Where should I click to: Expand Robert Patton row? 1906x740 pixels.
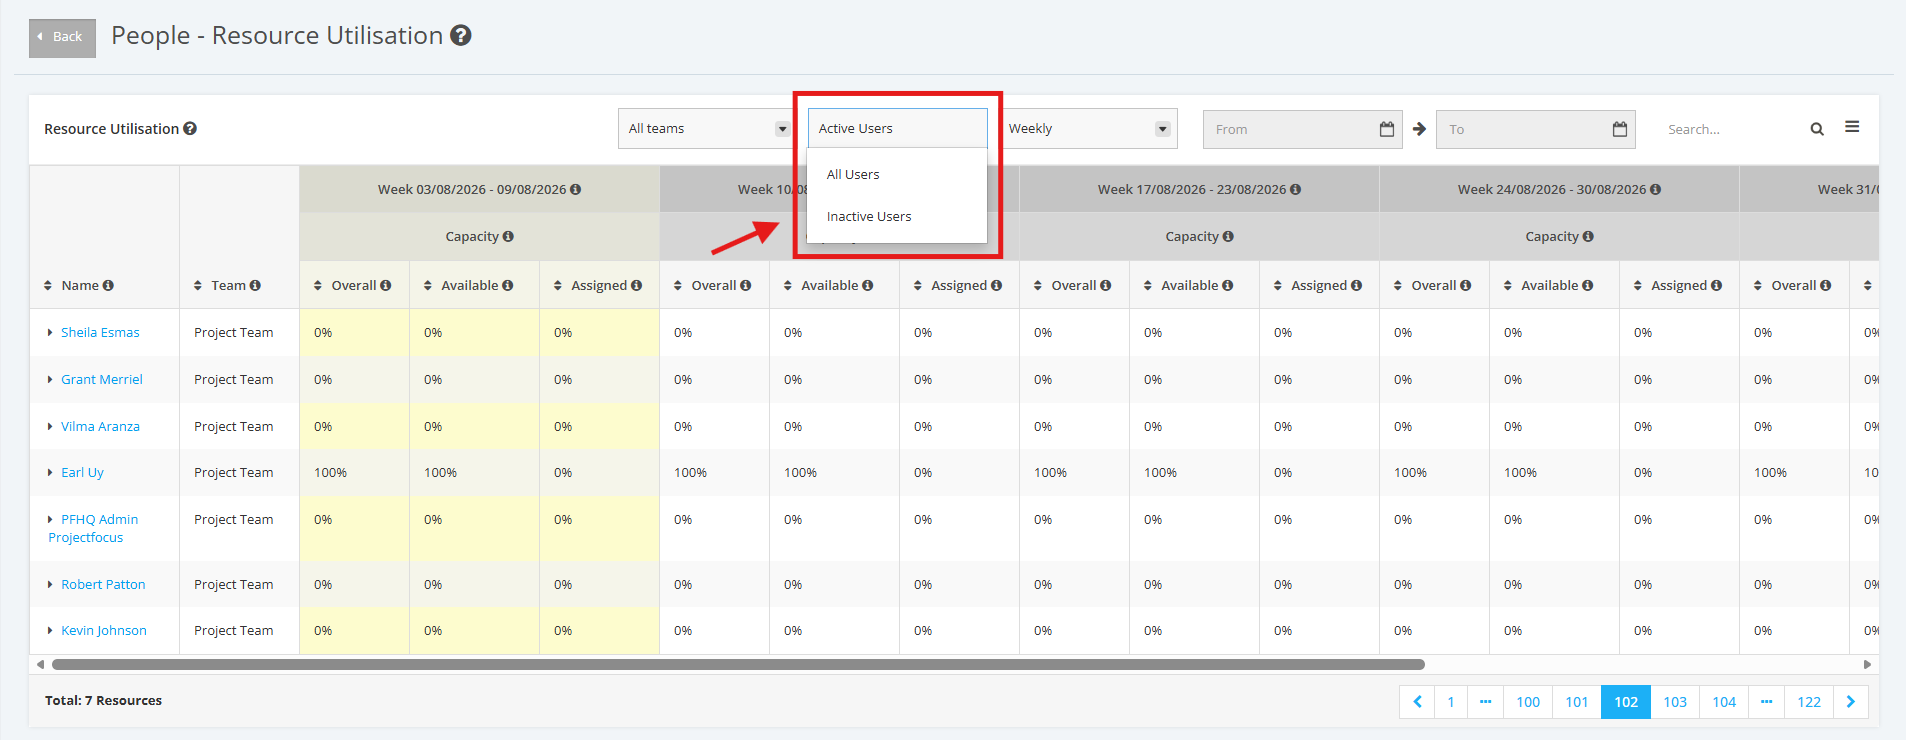point(50,585)
